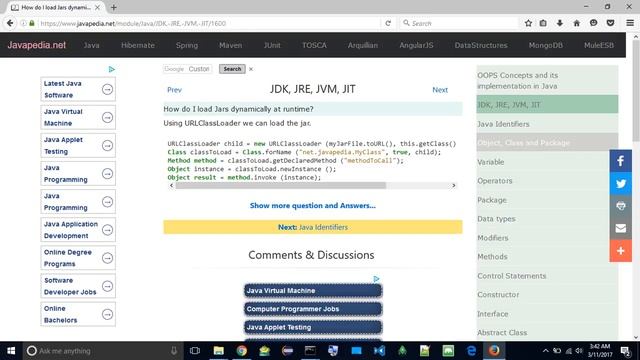Open Visual Studio Code from taskbar

(x=379, y=351)
